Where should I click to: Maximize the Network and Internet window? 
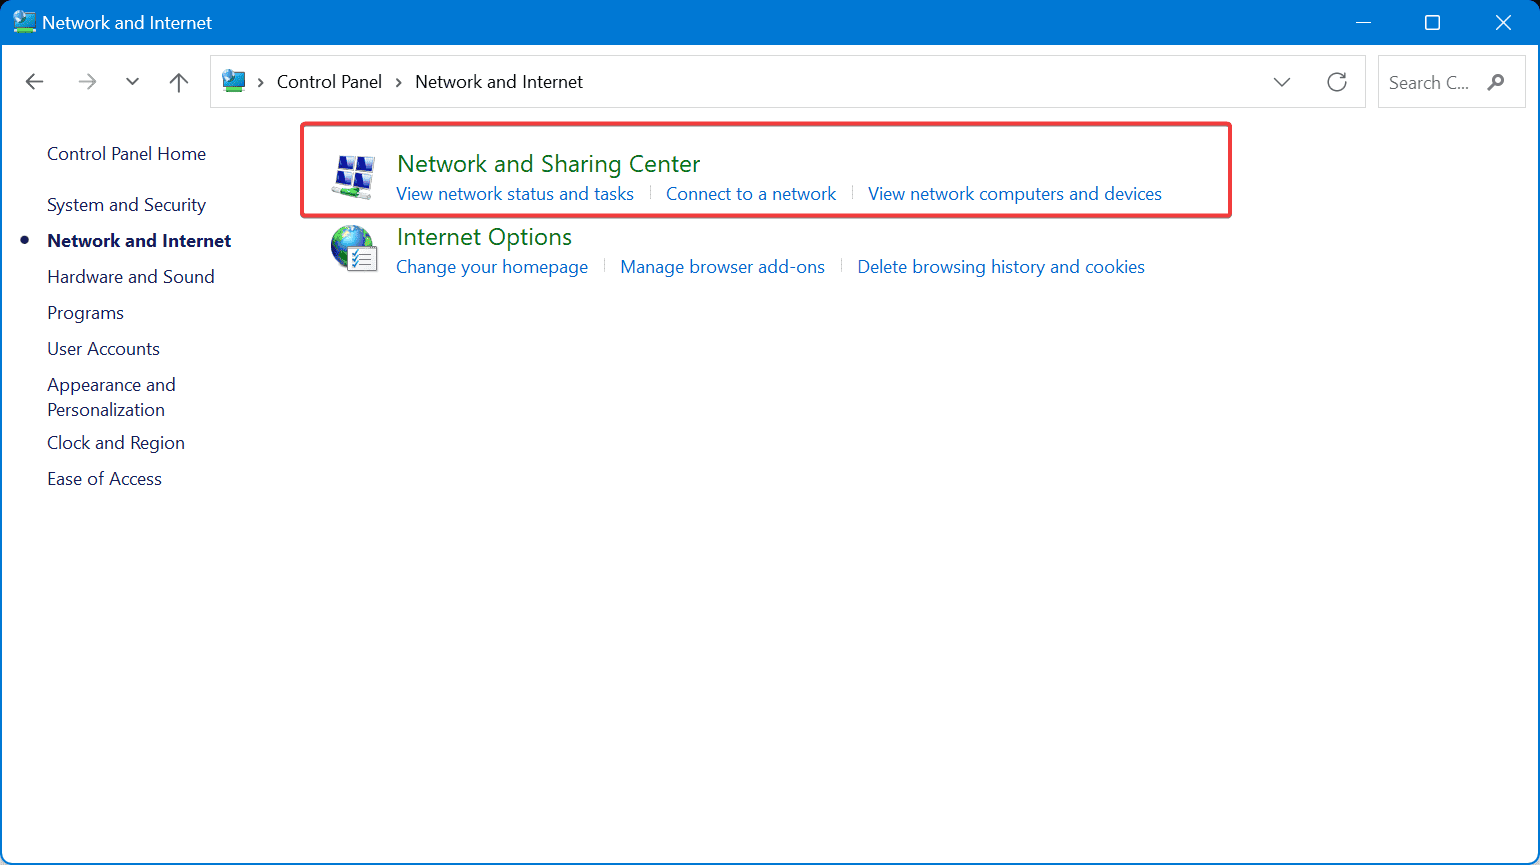point(1432,22)
